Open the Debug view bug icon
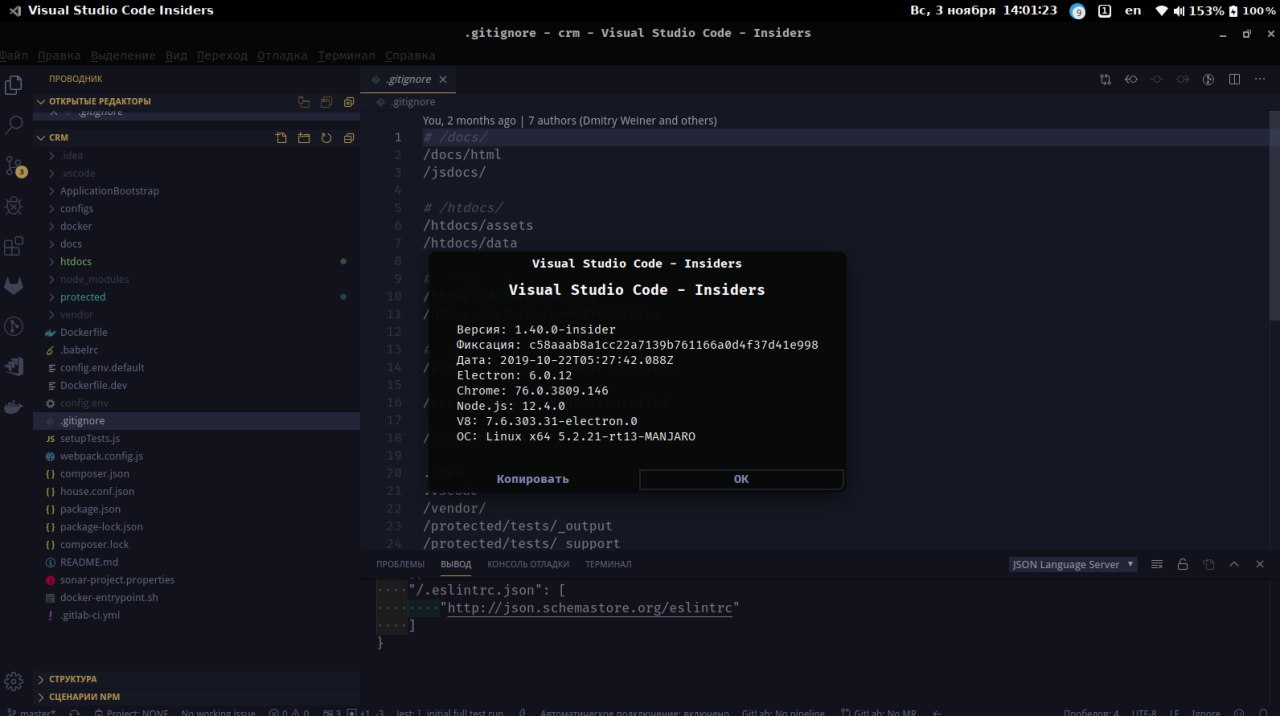This screenshot has height=716, width=1280. click(14, 206)
